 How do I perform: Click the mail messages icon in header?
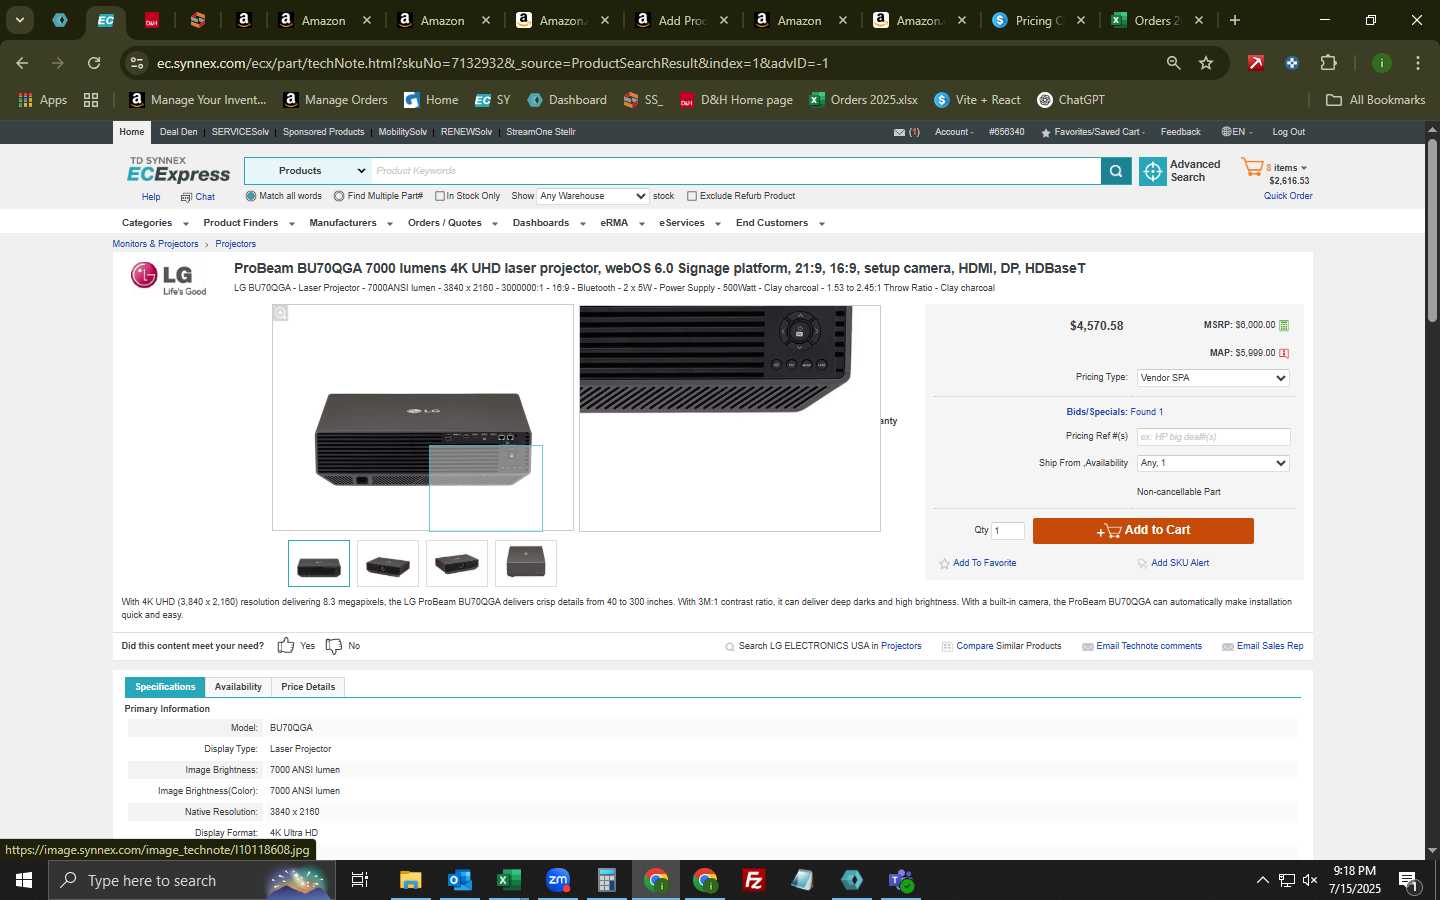(899, 132)
